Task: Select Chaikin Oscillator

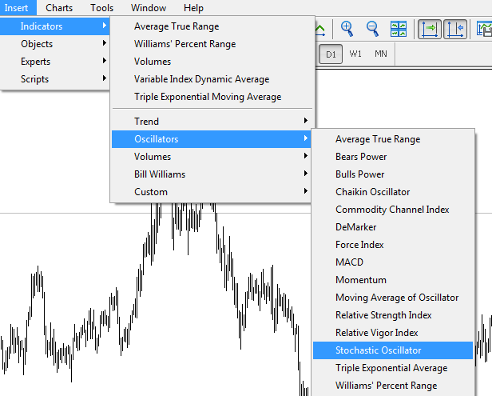Action: [393, 192]
